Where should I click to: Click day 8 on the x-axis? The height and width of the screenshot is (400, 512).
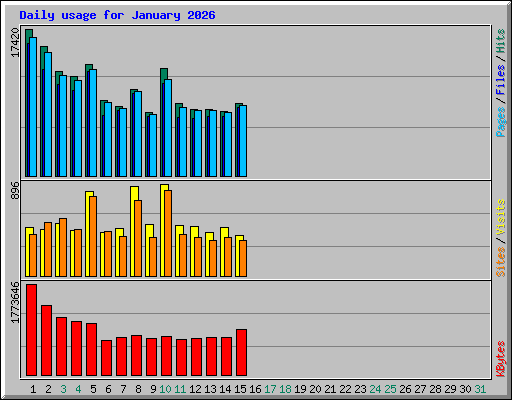138,389
